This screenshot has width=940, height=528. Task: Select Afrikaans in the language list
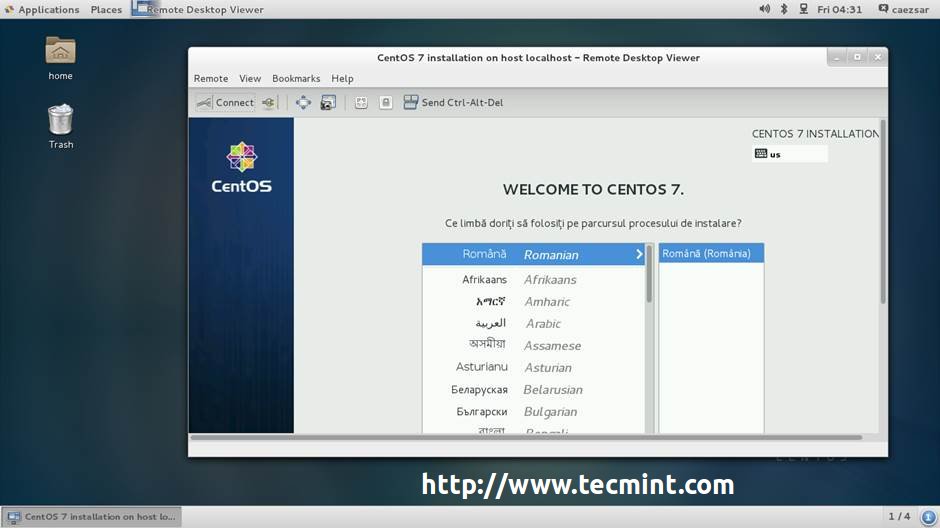point(534,279)
